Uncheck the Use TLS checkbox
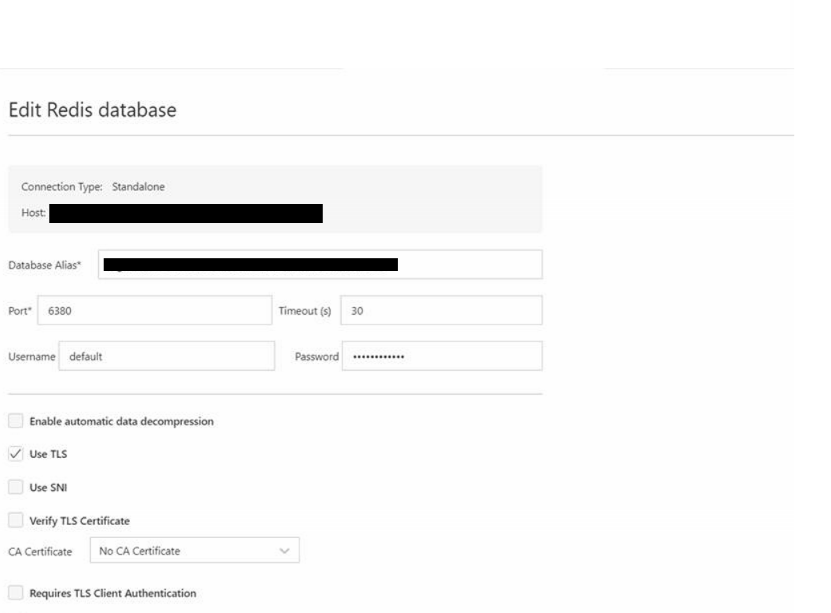The image size is (831, 613). tap(14, 454)
